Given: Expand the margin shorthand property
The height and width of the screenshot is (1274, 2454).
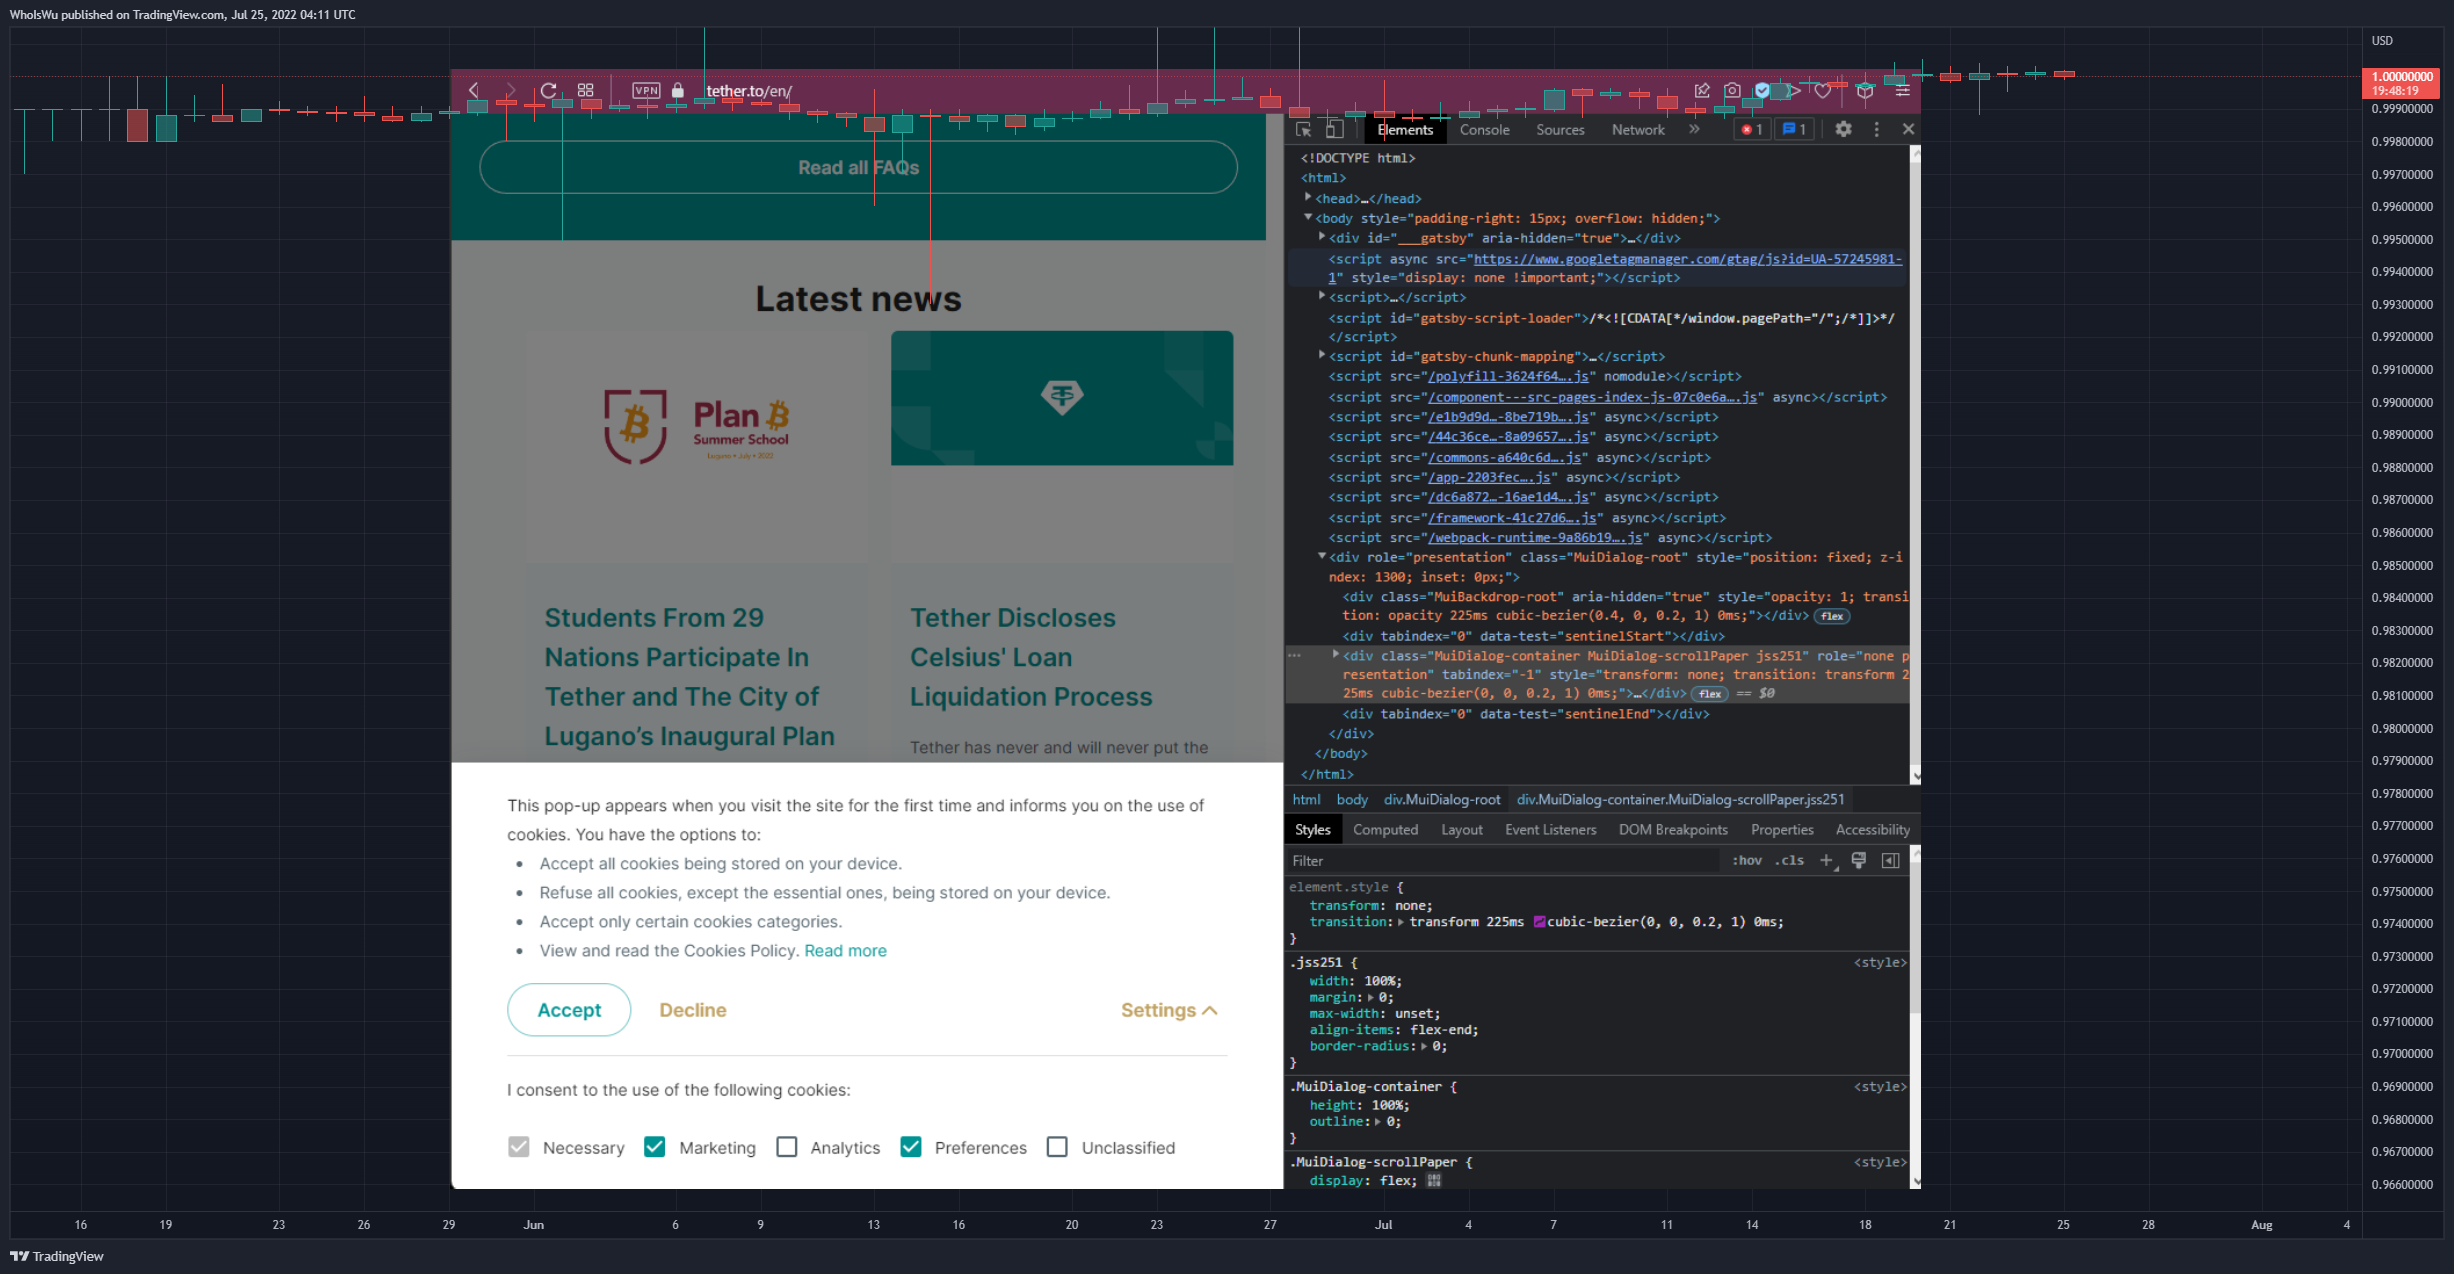Looking at the screenshot, I should tap(1372, 998).
